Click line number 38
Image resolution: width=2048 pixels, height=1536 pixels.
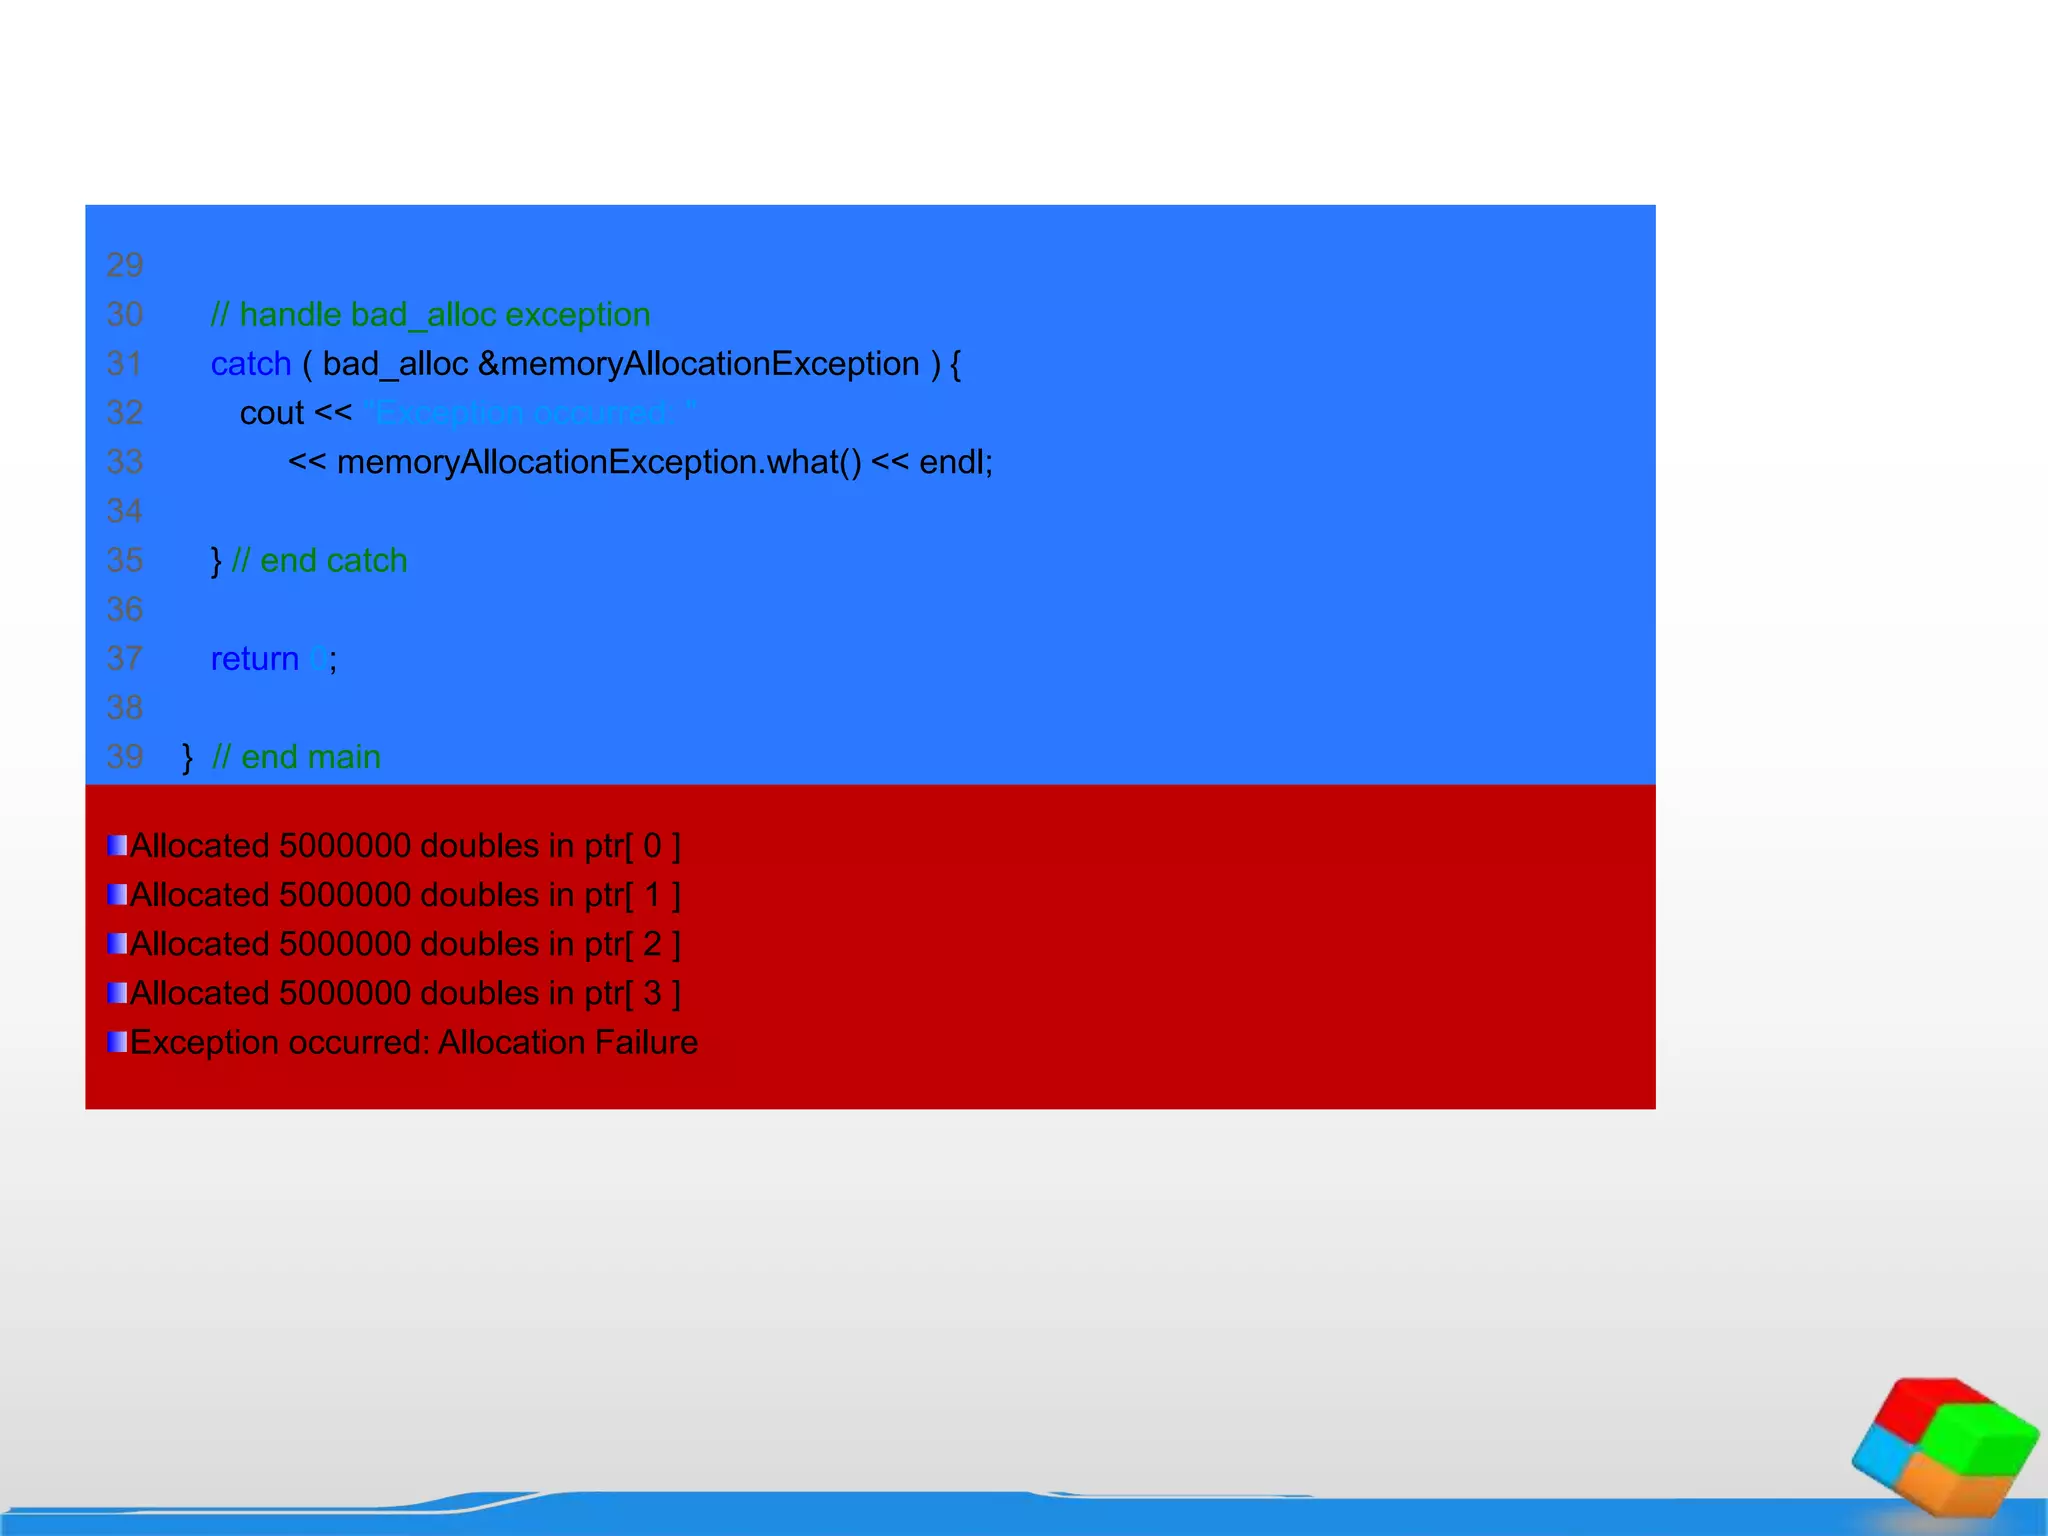(x=125, y=708)
